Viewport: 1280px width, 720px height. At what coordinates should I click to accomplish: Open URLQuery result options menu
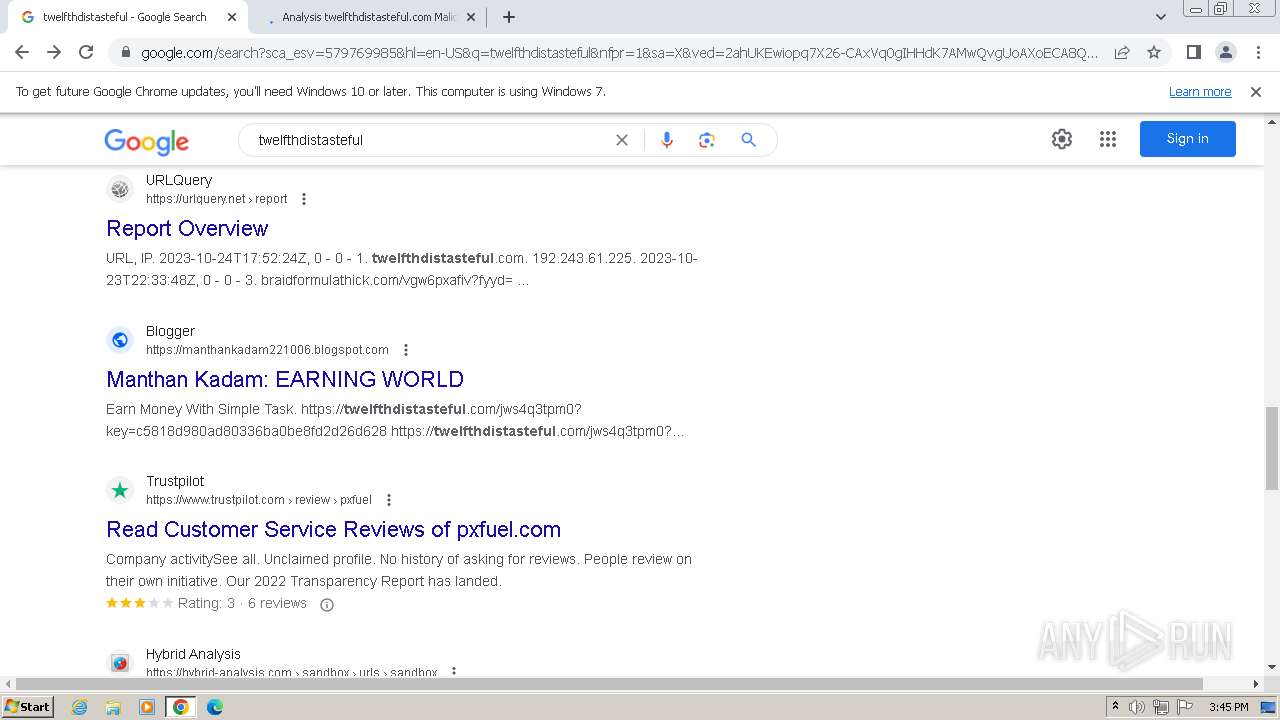[304, 199]
